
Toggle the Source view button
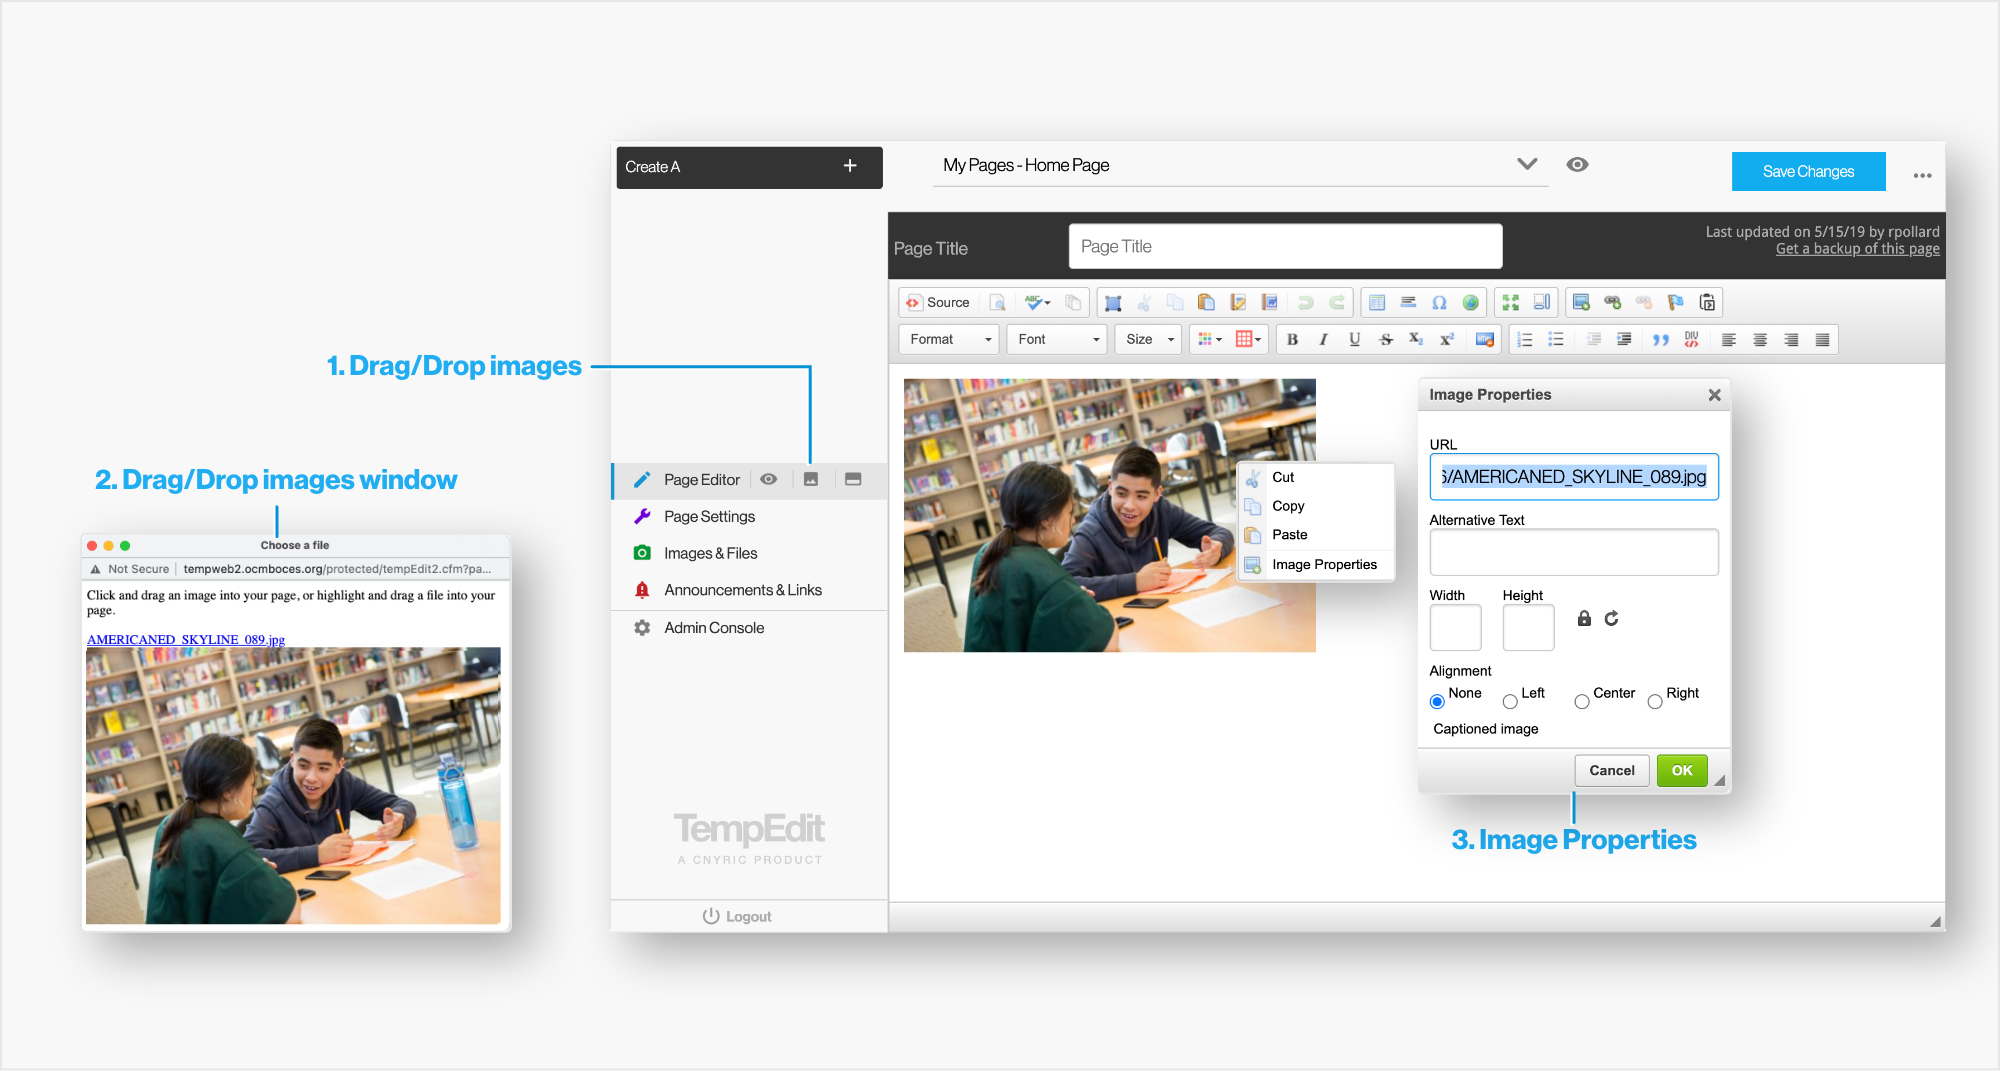coord(938,302)
